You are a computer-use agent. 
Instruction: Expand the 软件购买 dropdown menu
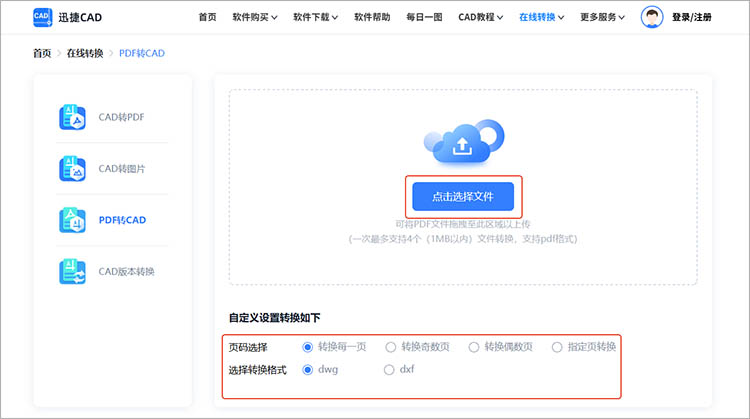click(x=255, y=17)
